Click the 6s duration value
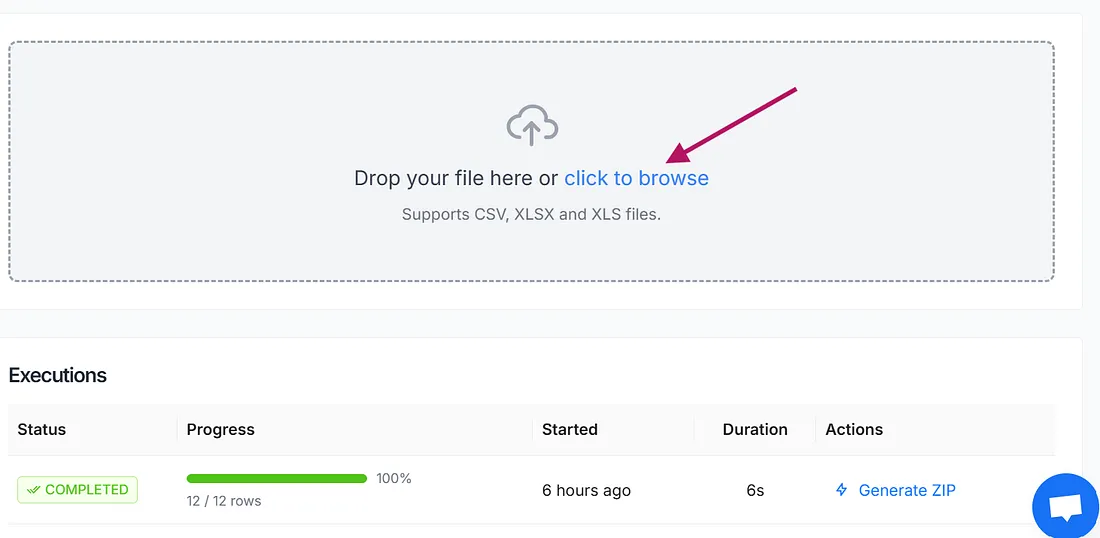The width and height of the screenshot is (1100, 538). click(755, 490)
